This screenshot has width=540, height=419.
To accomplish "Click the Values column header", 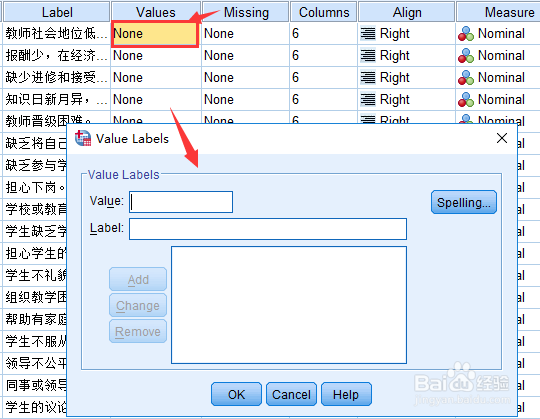I will [156, 12].
